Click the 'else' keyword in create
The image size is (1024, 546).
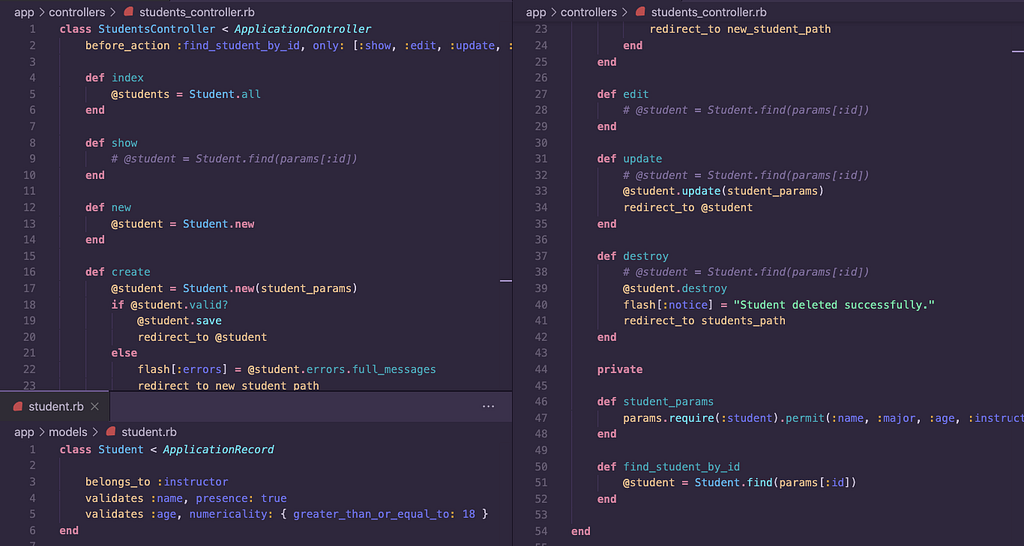click(x=124, y=353)
